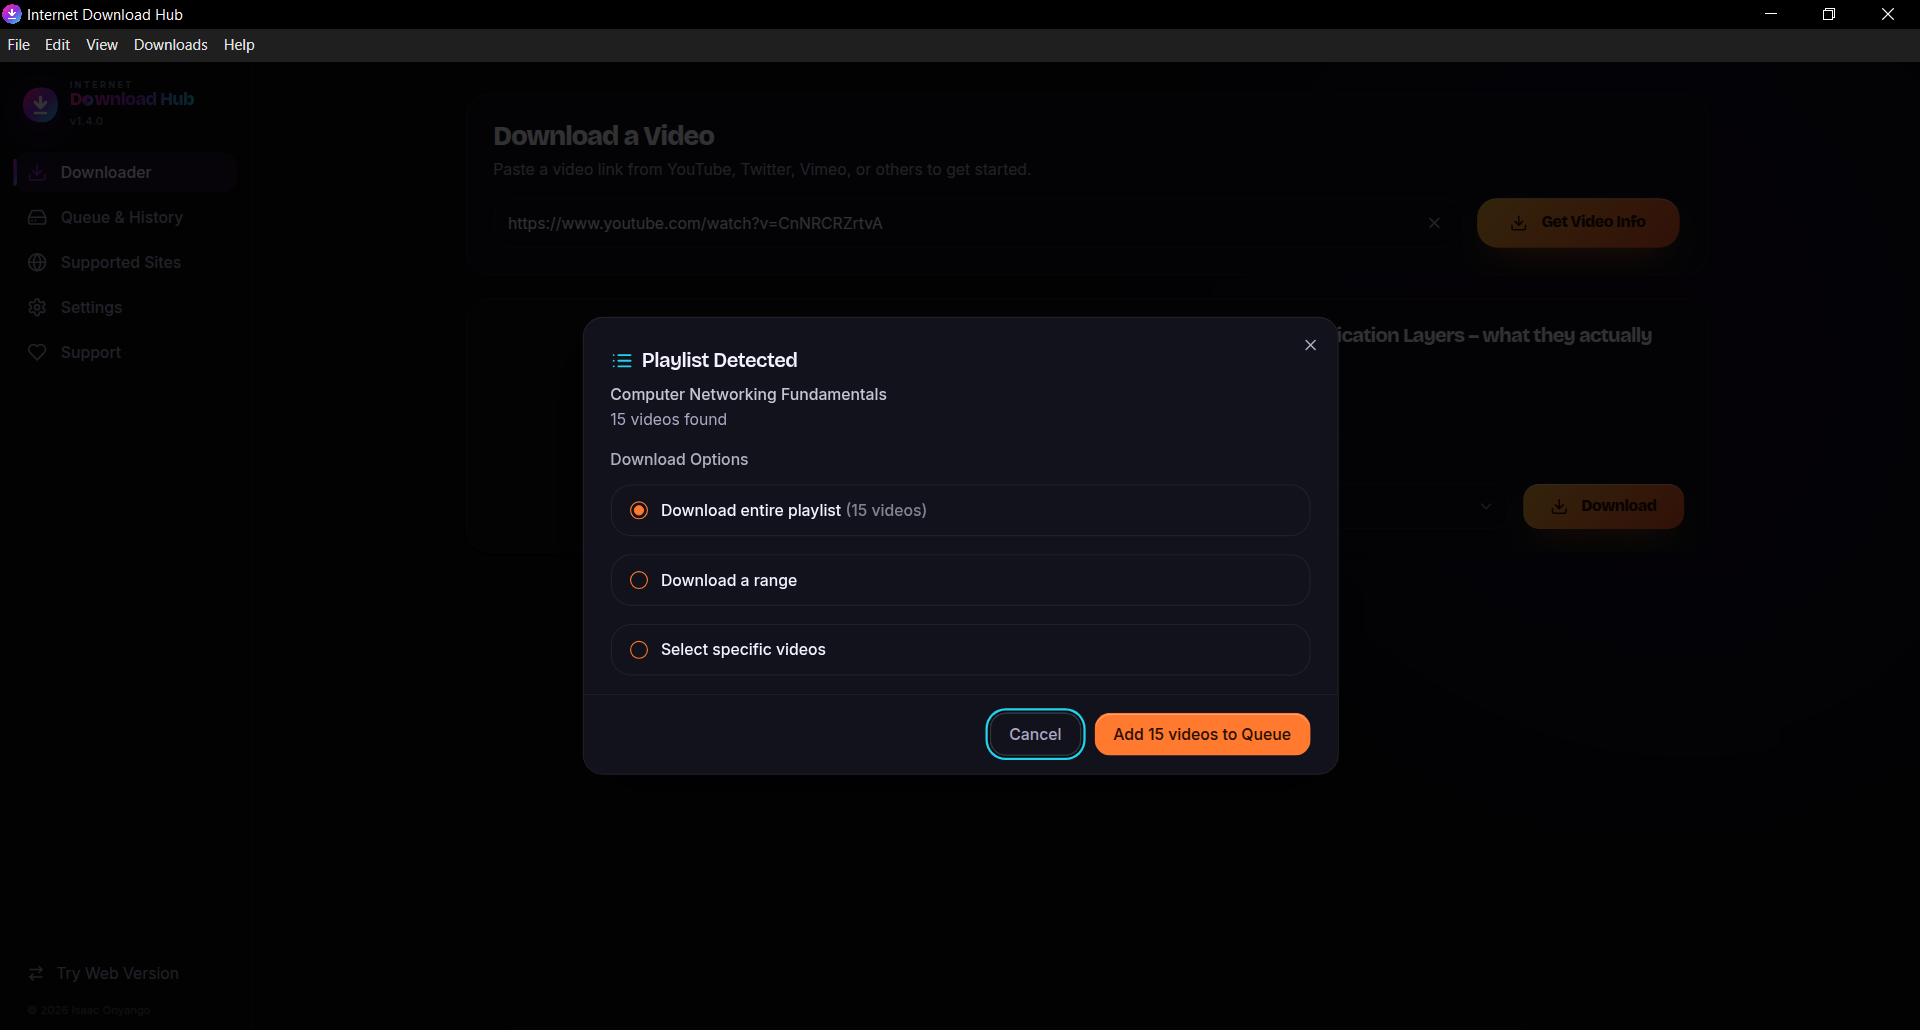Open the Downloads menu
Image resolution: width=1920 pixels, height=1030 pixels.
pos(171,45)
